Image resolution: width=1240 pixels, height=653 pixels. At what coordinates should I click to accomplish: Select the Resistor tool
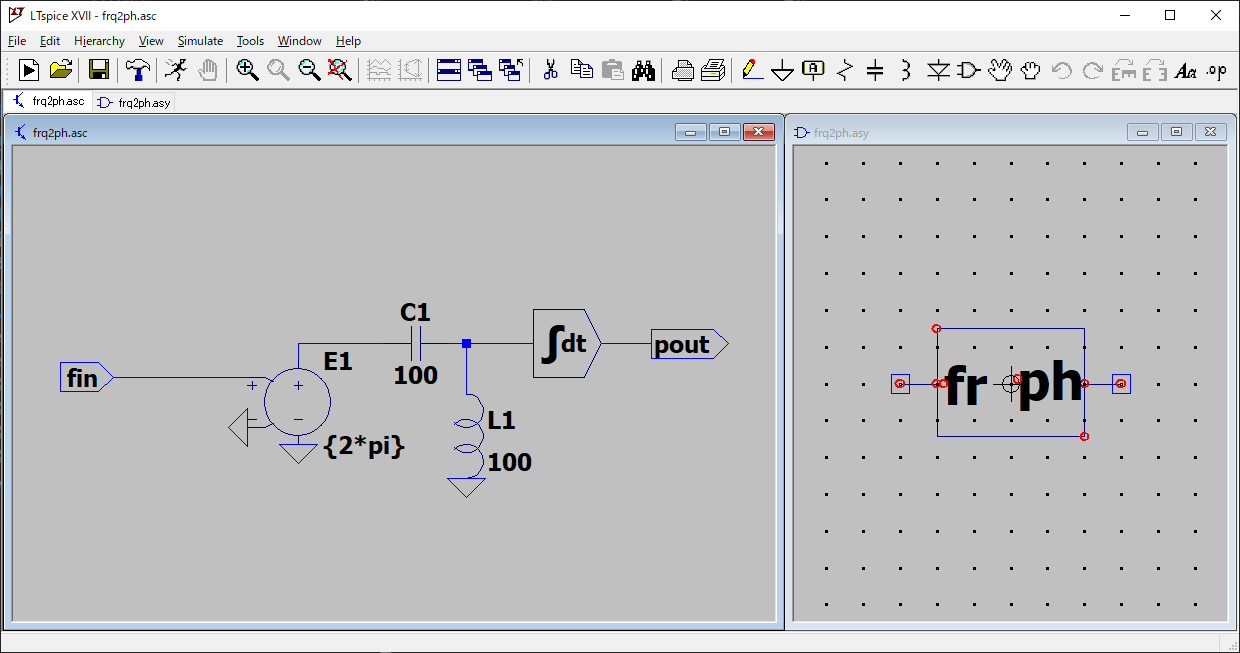(x=845, y=70)
